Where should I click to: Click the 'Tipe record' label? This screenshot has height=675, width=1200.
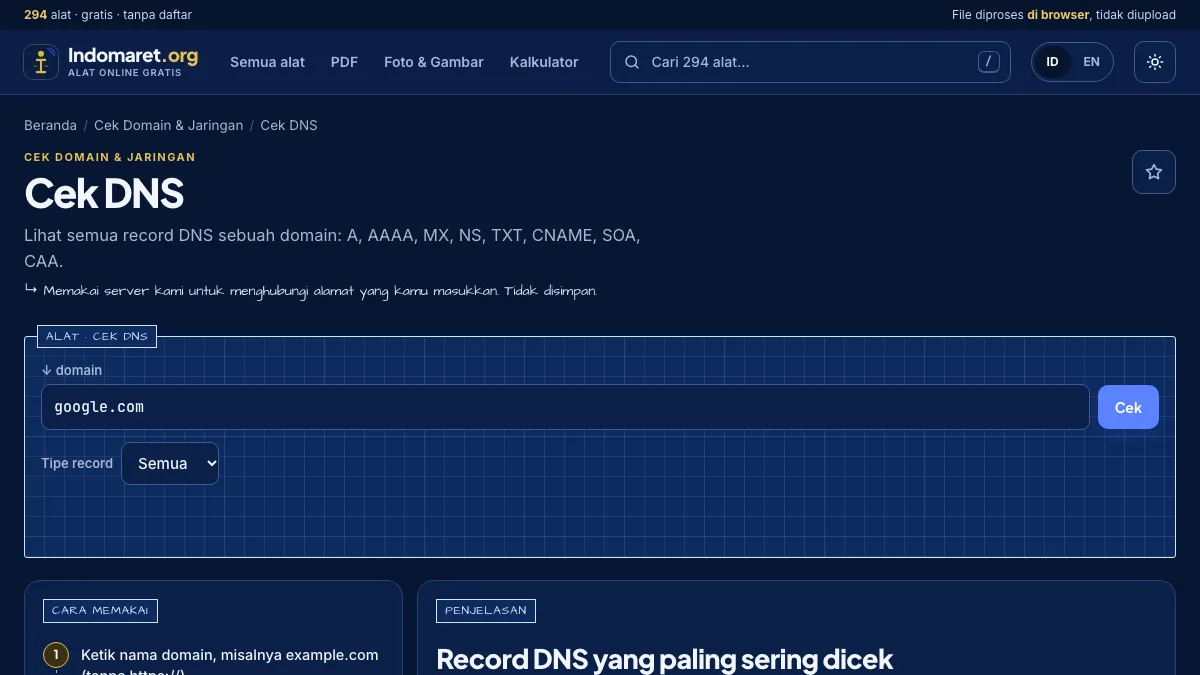click(77, 463)
